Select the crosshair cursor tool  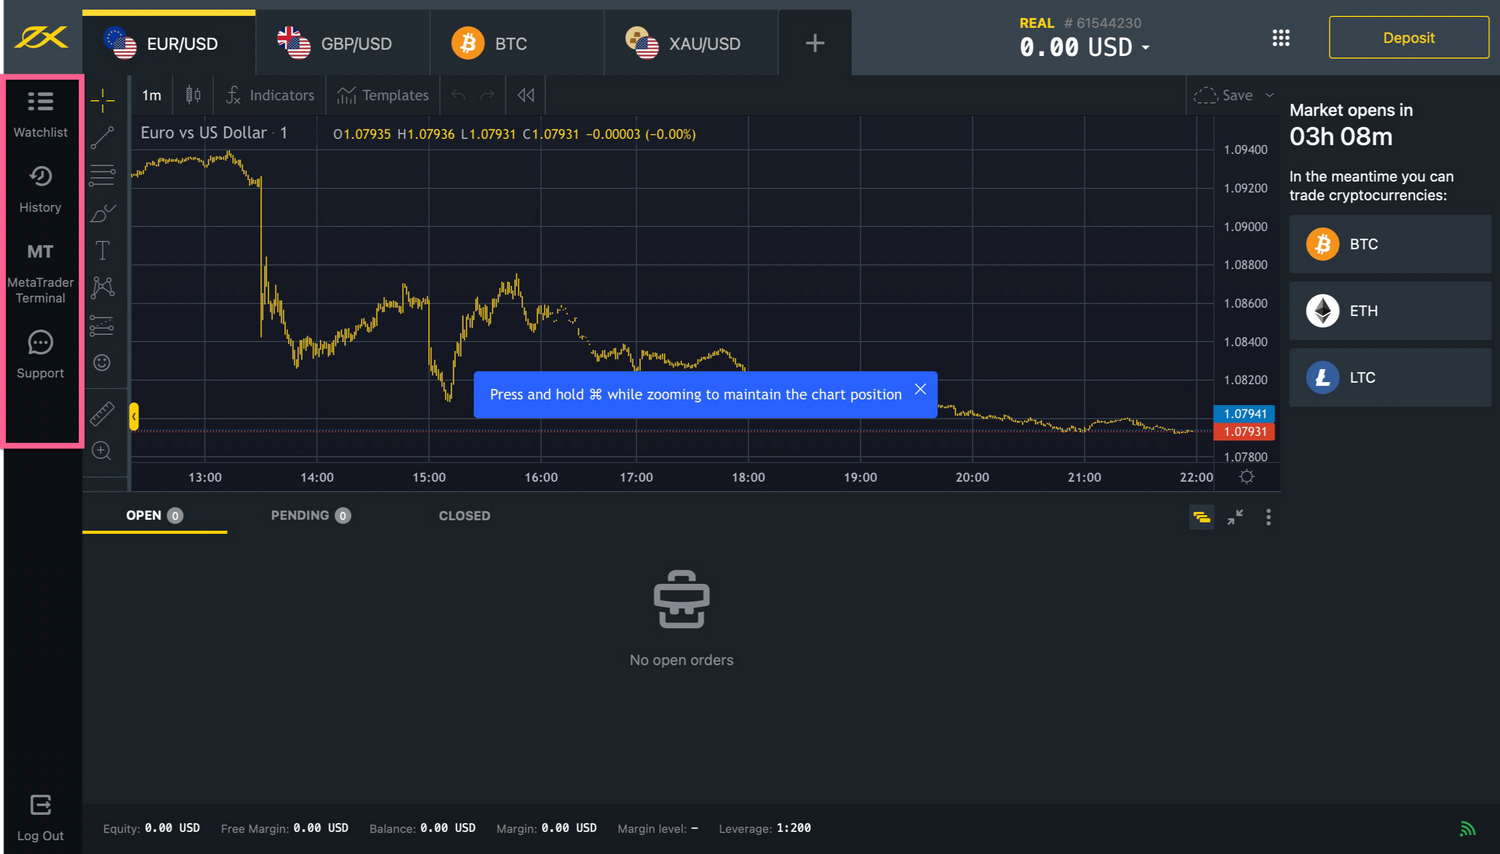[103, 98]
